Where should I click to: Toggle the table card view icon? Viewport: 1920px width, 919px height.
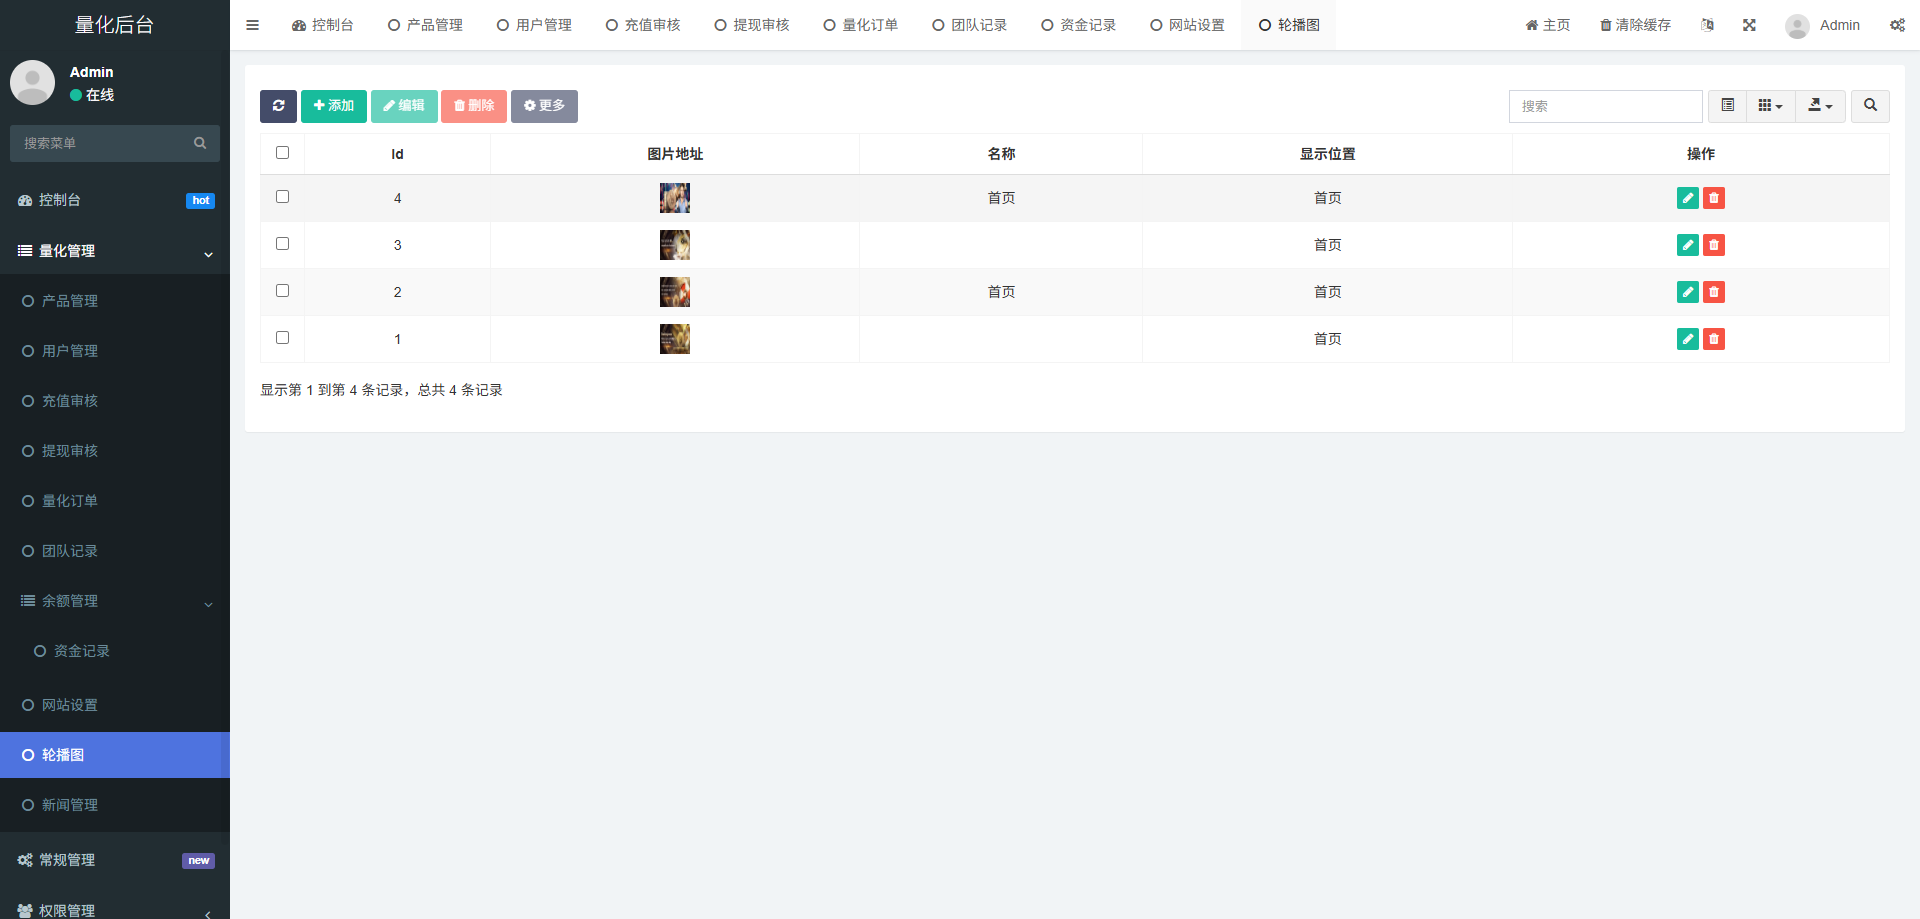click(1727, 106)
